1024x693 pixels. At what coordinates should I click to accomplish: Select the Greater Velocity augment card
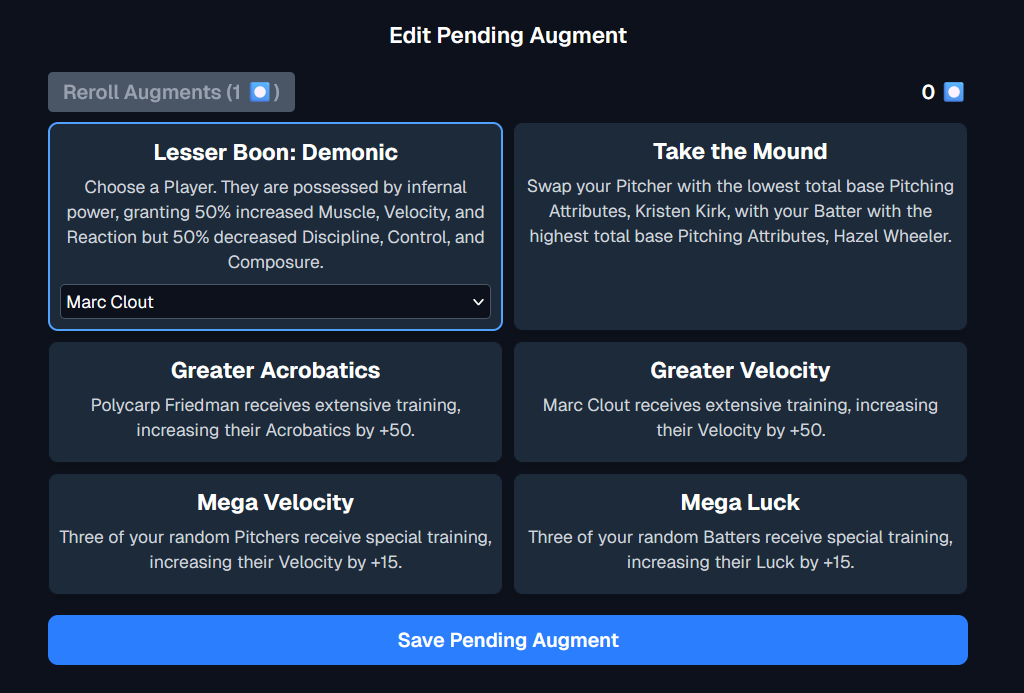pos(740,402)
